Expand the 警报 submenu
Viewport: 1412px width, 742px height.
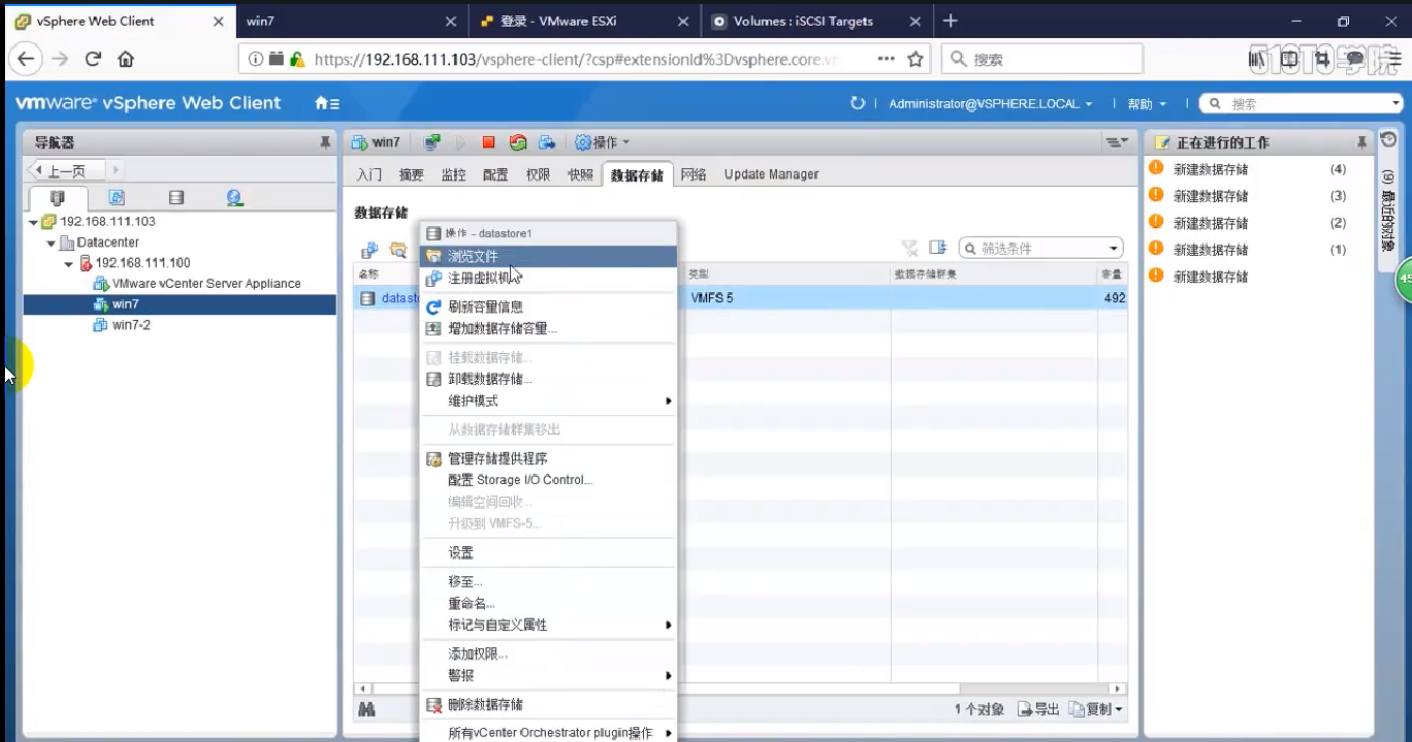pos(547,676)
